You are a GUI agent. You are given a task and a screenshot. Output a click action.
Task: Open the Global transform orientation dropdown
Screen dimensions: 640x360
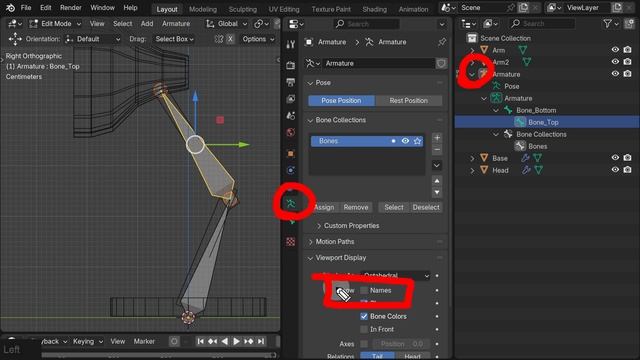pos(227,24)
